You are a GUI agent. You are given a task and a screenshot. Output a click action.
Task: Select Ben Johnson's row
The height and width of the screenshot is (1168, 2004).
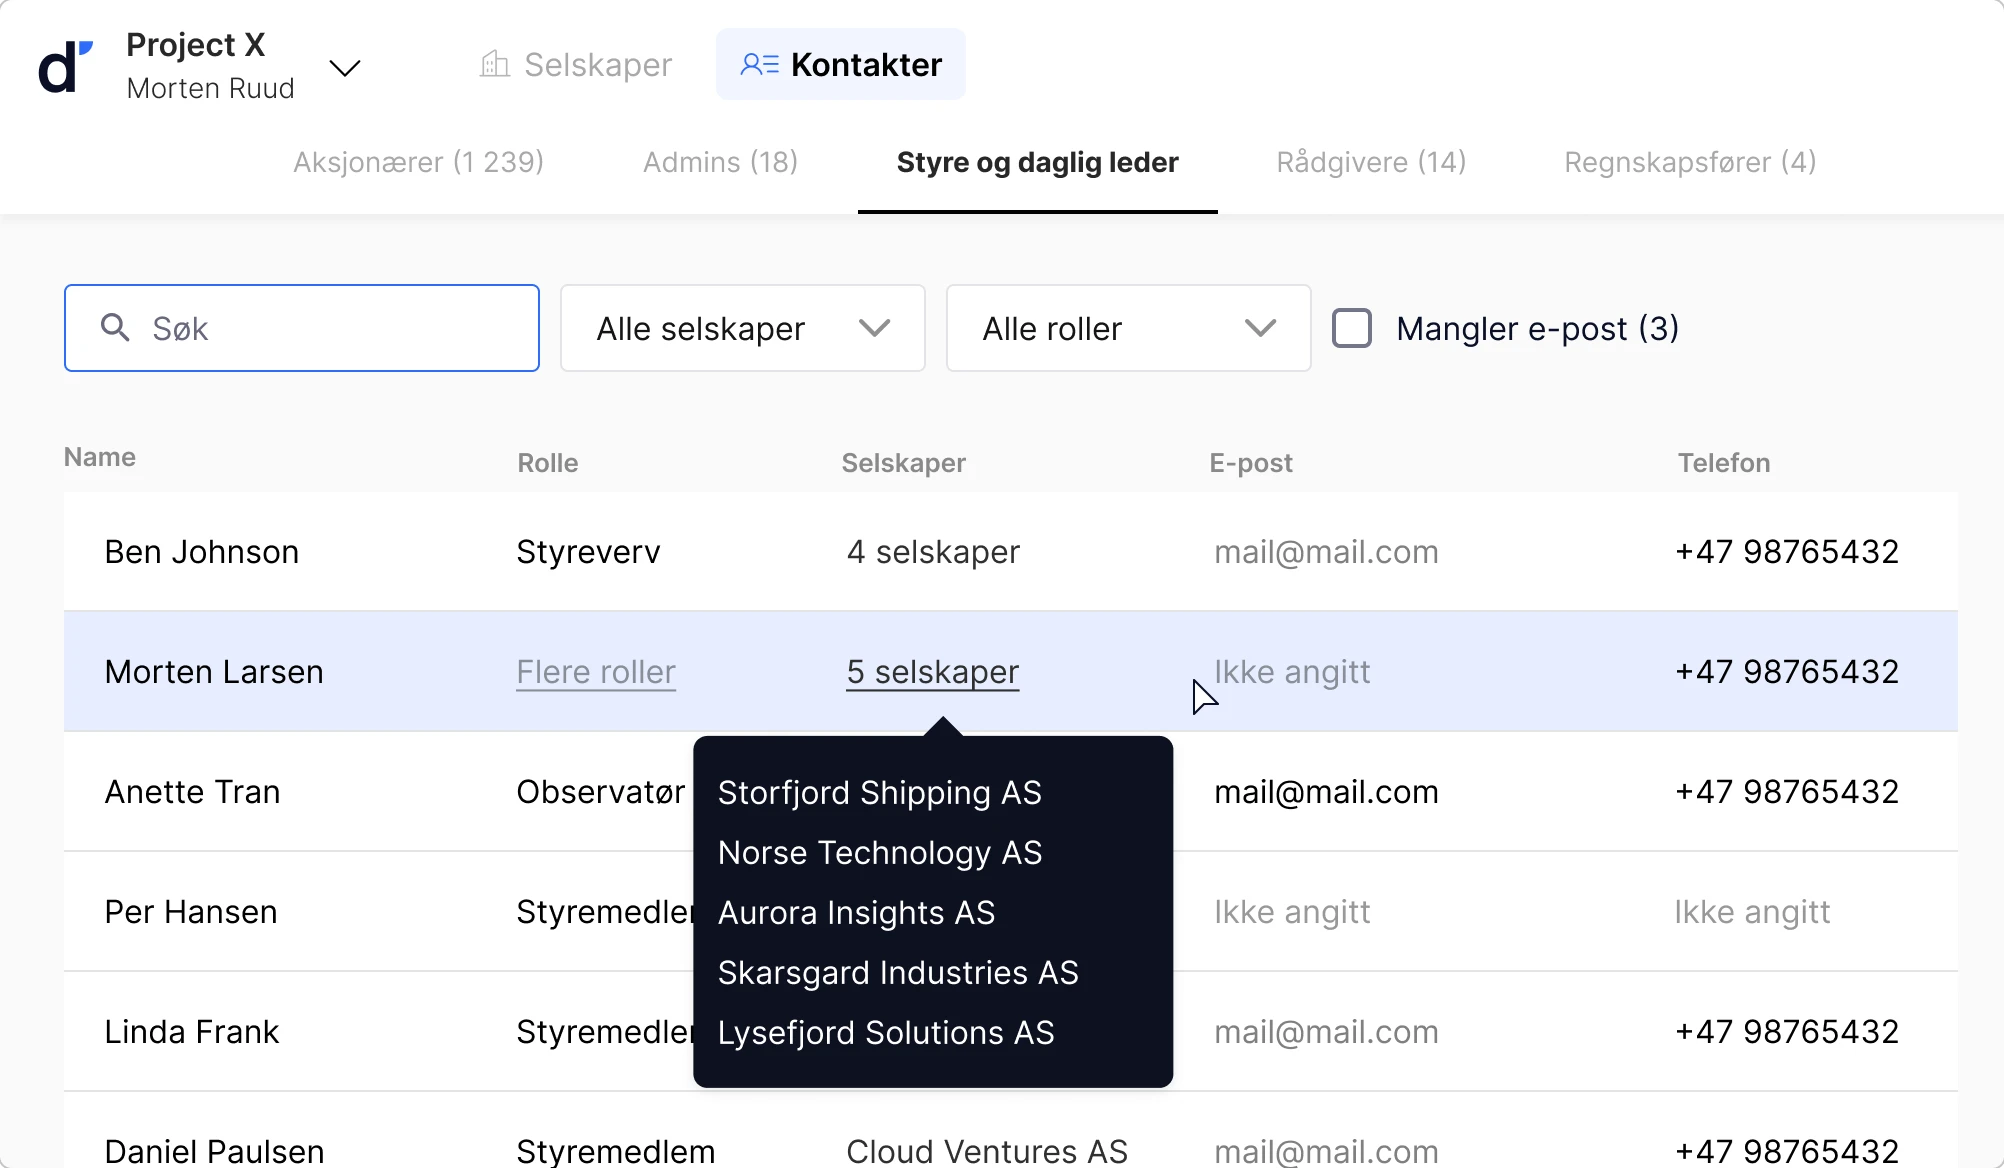point(202,552)
